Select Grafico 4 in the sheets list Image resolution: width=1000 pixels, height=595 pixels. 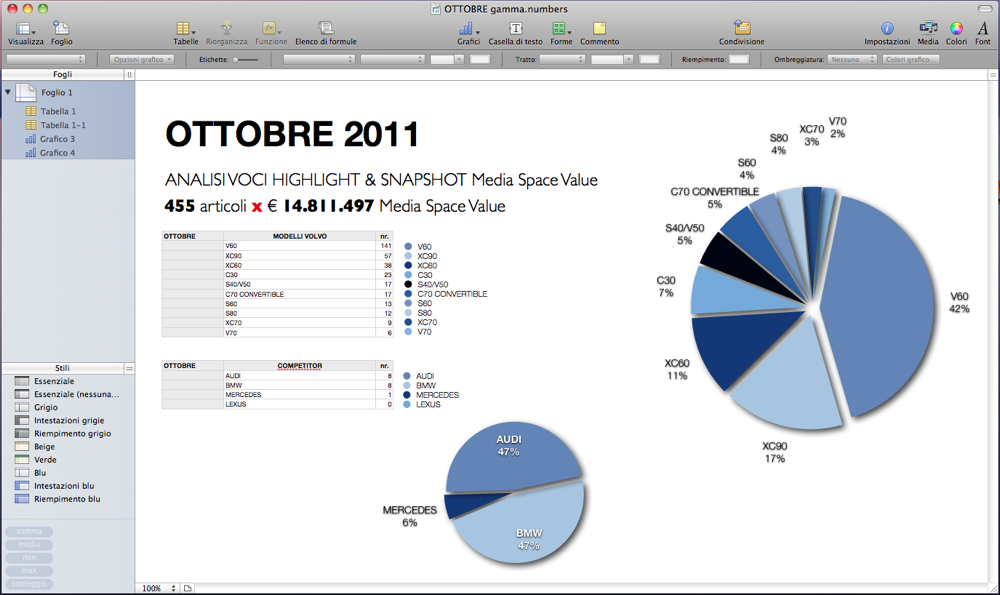click(57, 153)
